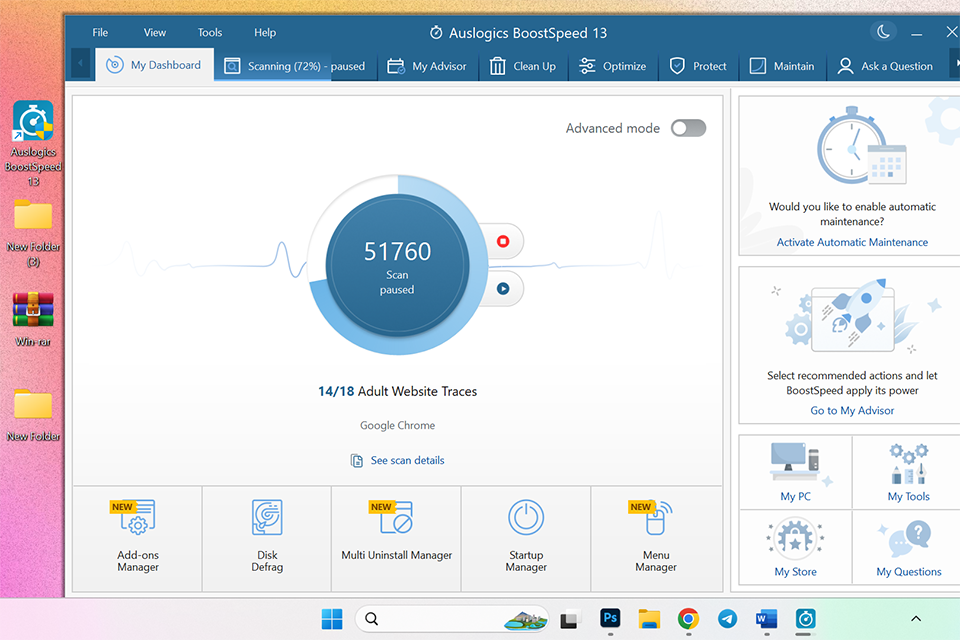Click the See scan details link
Image resolution: width=960 pixels, height=640 pixels.
407,460
